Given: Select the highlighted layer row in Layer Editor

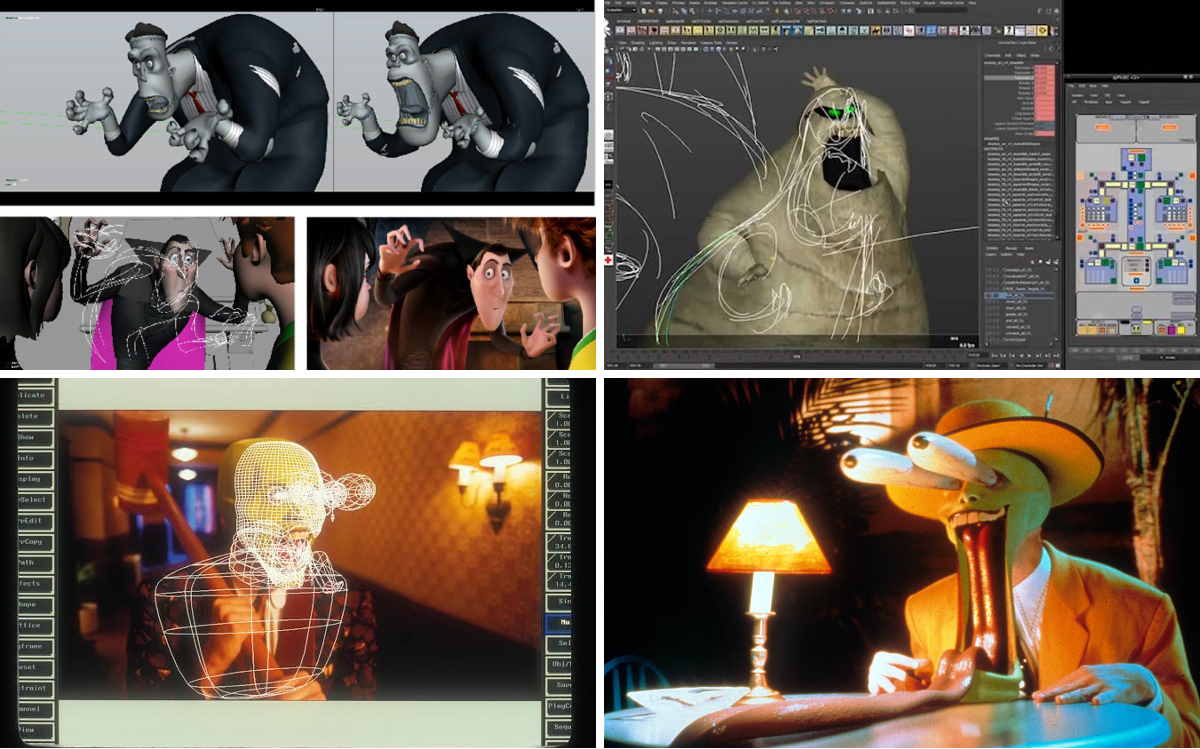Looking at the screenshot, I should click(x=1018, y=297).
